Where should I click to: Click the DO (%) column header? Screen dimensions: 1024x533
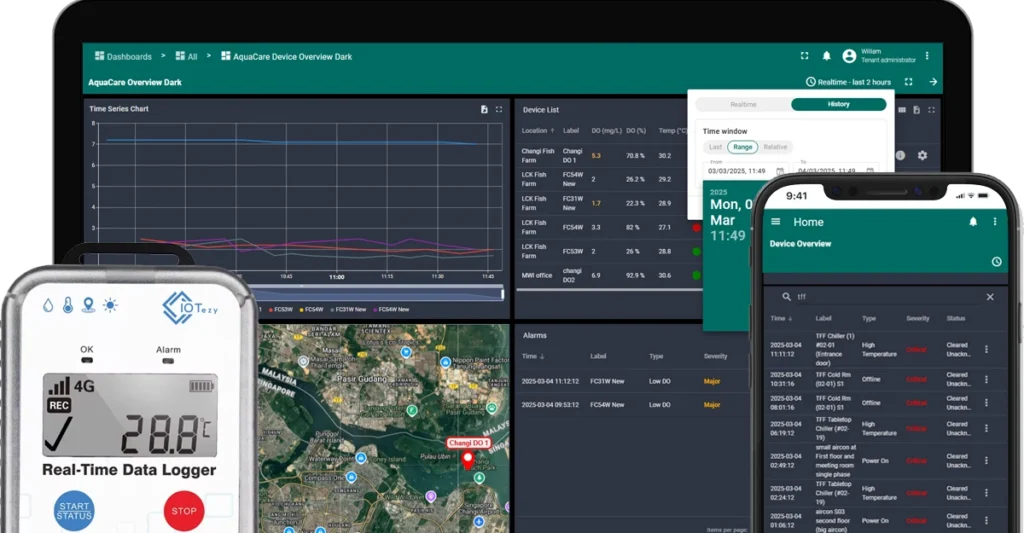636,131
